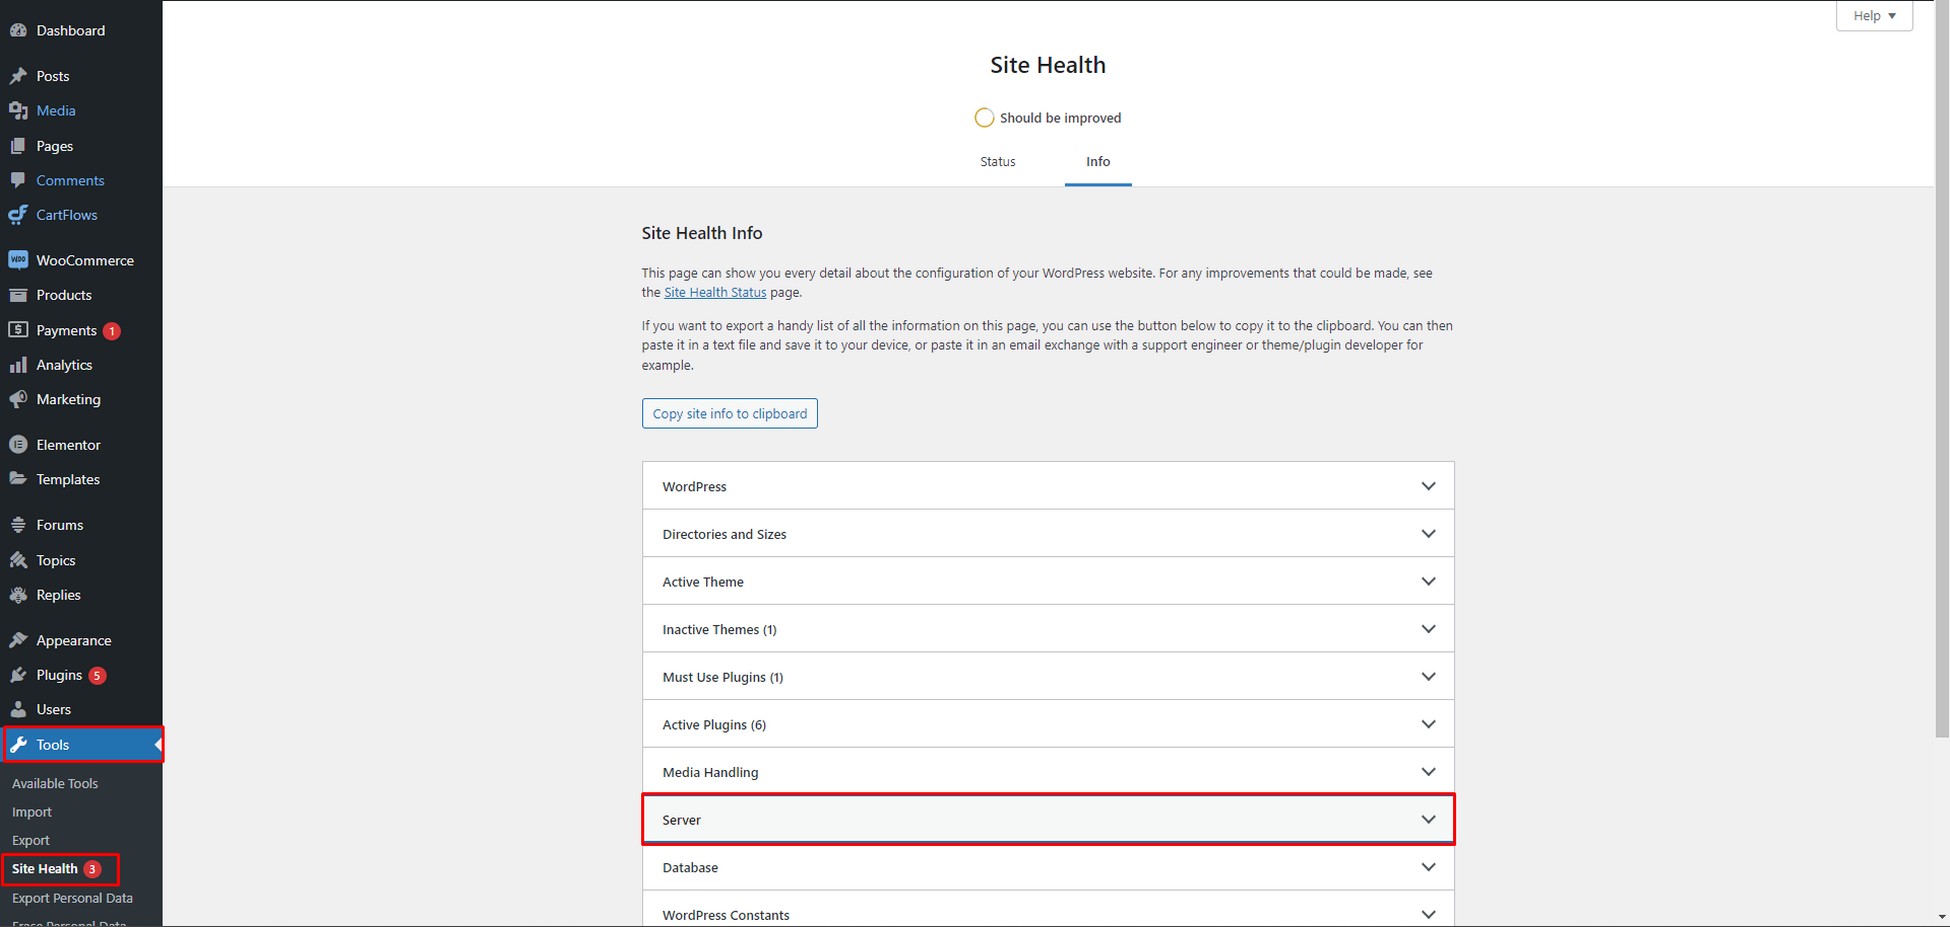Click the Pages icon in sidebar
The width and height of the screenshot is (1950, 927).
(18, 146)
